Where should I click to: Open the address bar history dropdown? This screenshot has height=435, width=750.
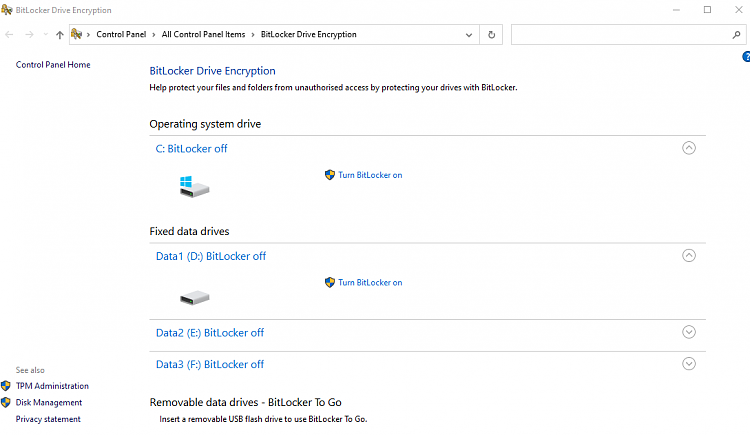469,35
